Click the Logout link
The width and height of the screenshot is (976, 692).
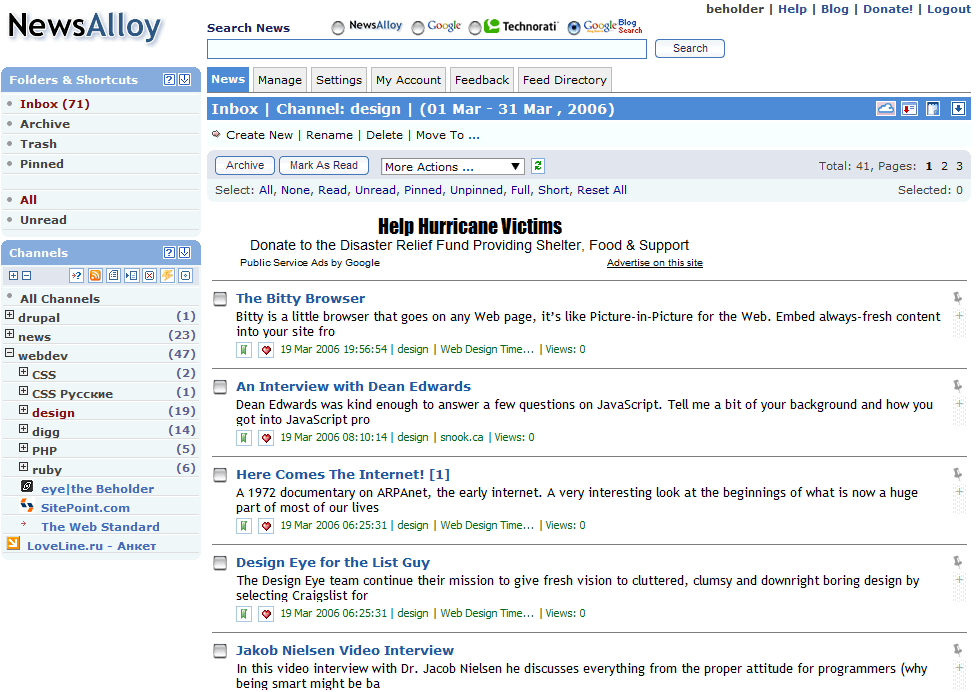click(949, 9)
